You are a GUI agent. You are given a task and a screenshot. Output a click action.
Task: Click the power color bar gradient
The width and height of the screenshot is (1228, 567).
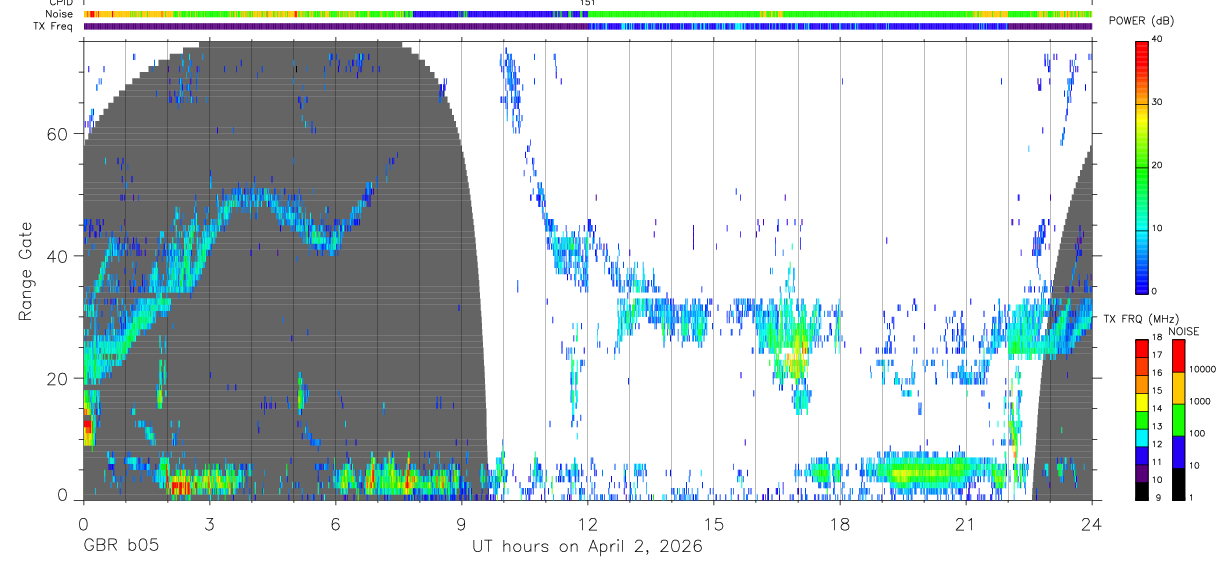[1142, 166]
